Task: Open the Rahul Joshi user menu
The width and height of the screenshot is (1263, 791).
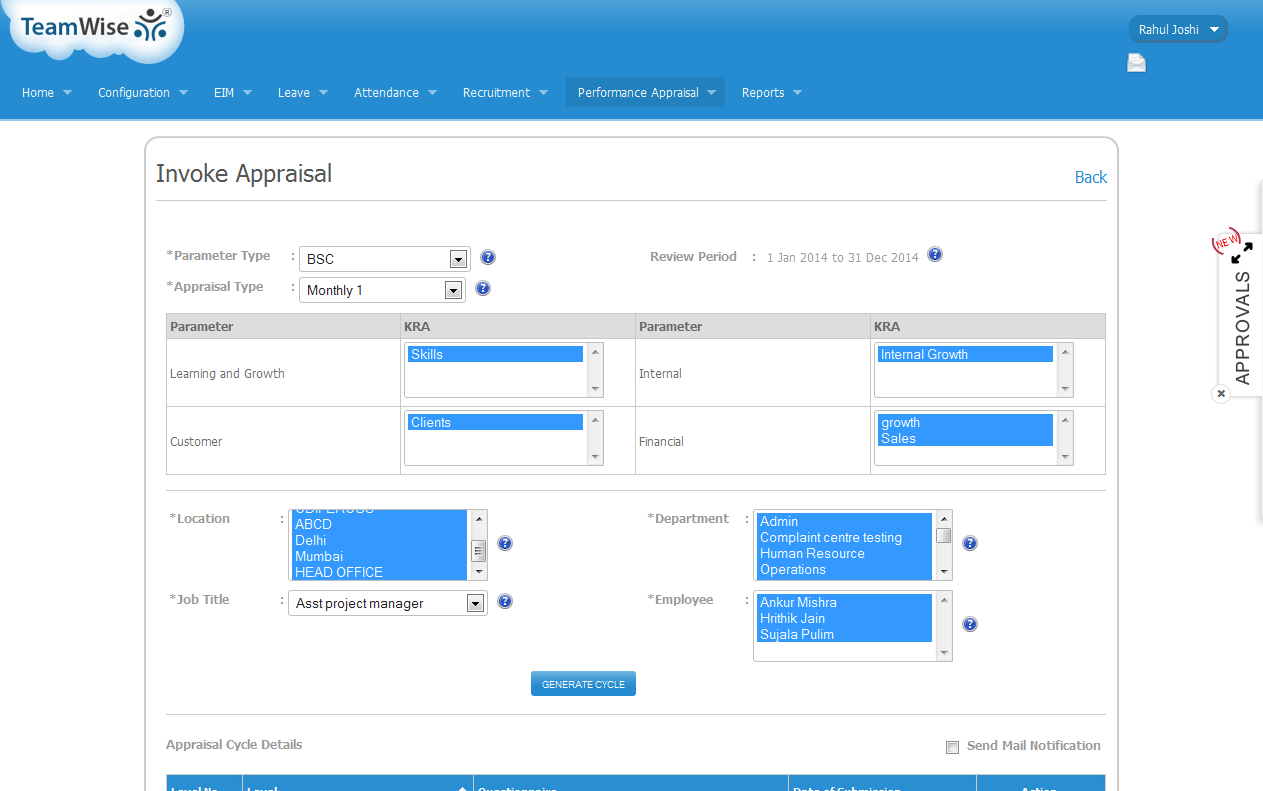Action: 1178,30
